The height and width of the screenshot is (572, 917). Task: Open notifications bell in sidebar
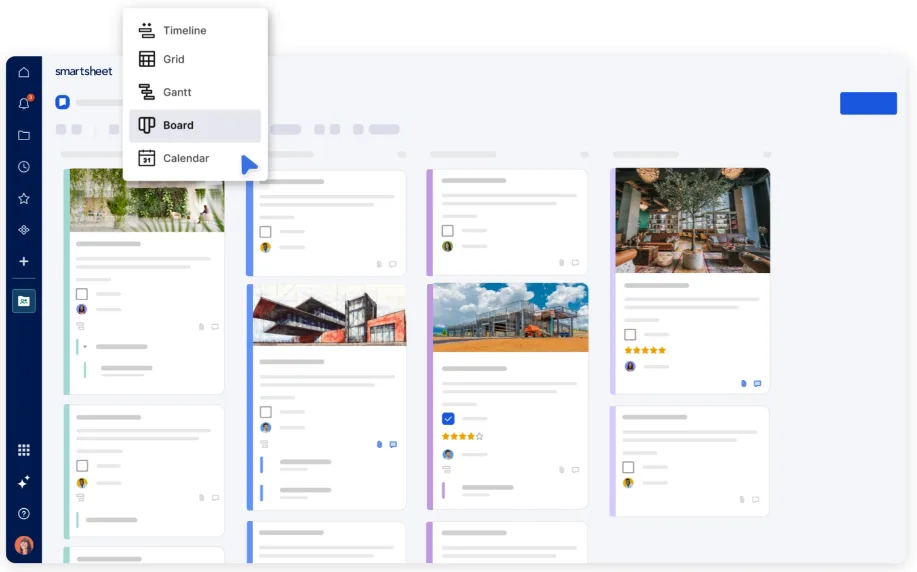point(24,104)
